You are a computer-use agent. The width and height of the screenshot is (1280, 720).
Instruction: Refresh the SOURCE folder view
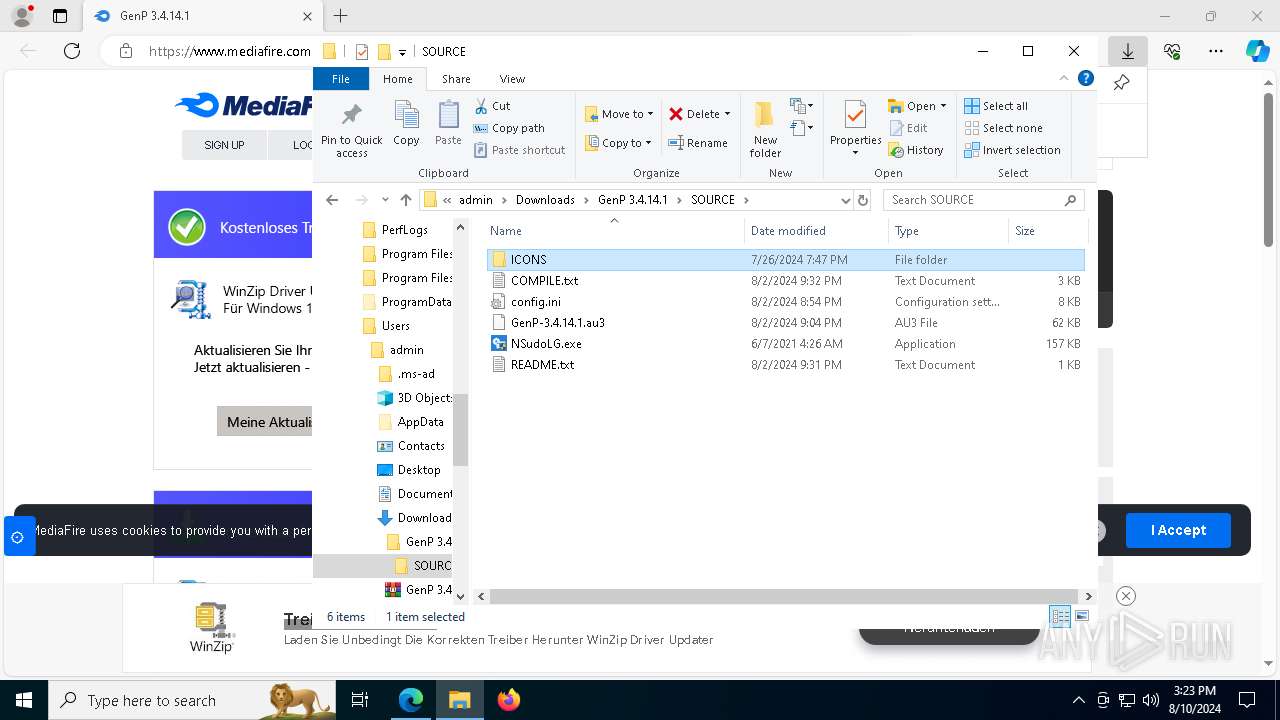pos(862,200)
